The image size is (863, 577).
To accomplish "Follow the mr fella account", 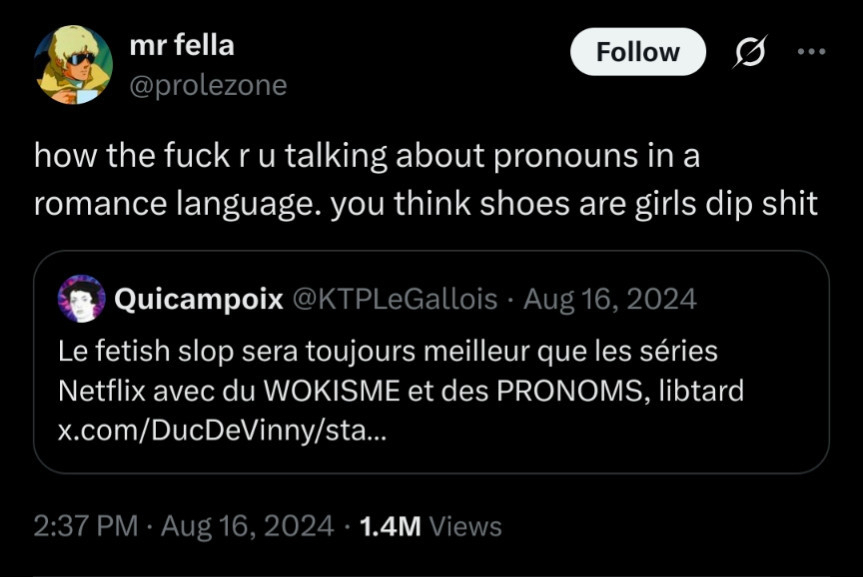I will coord(637,52).
